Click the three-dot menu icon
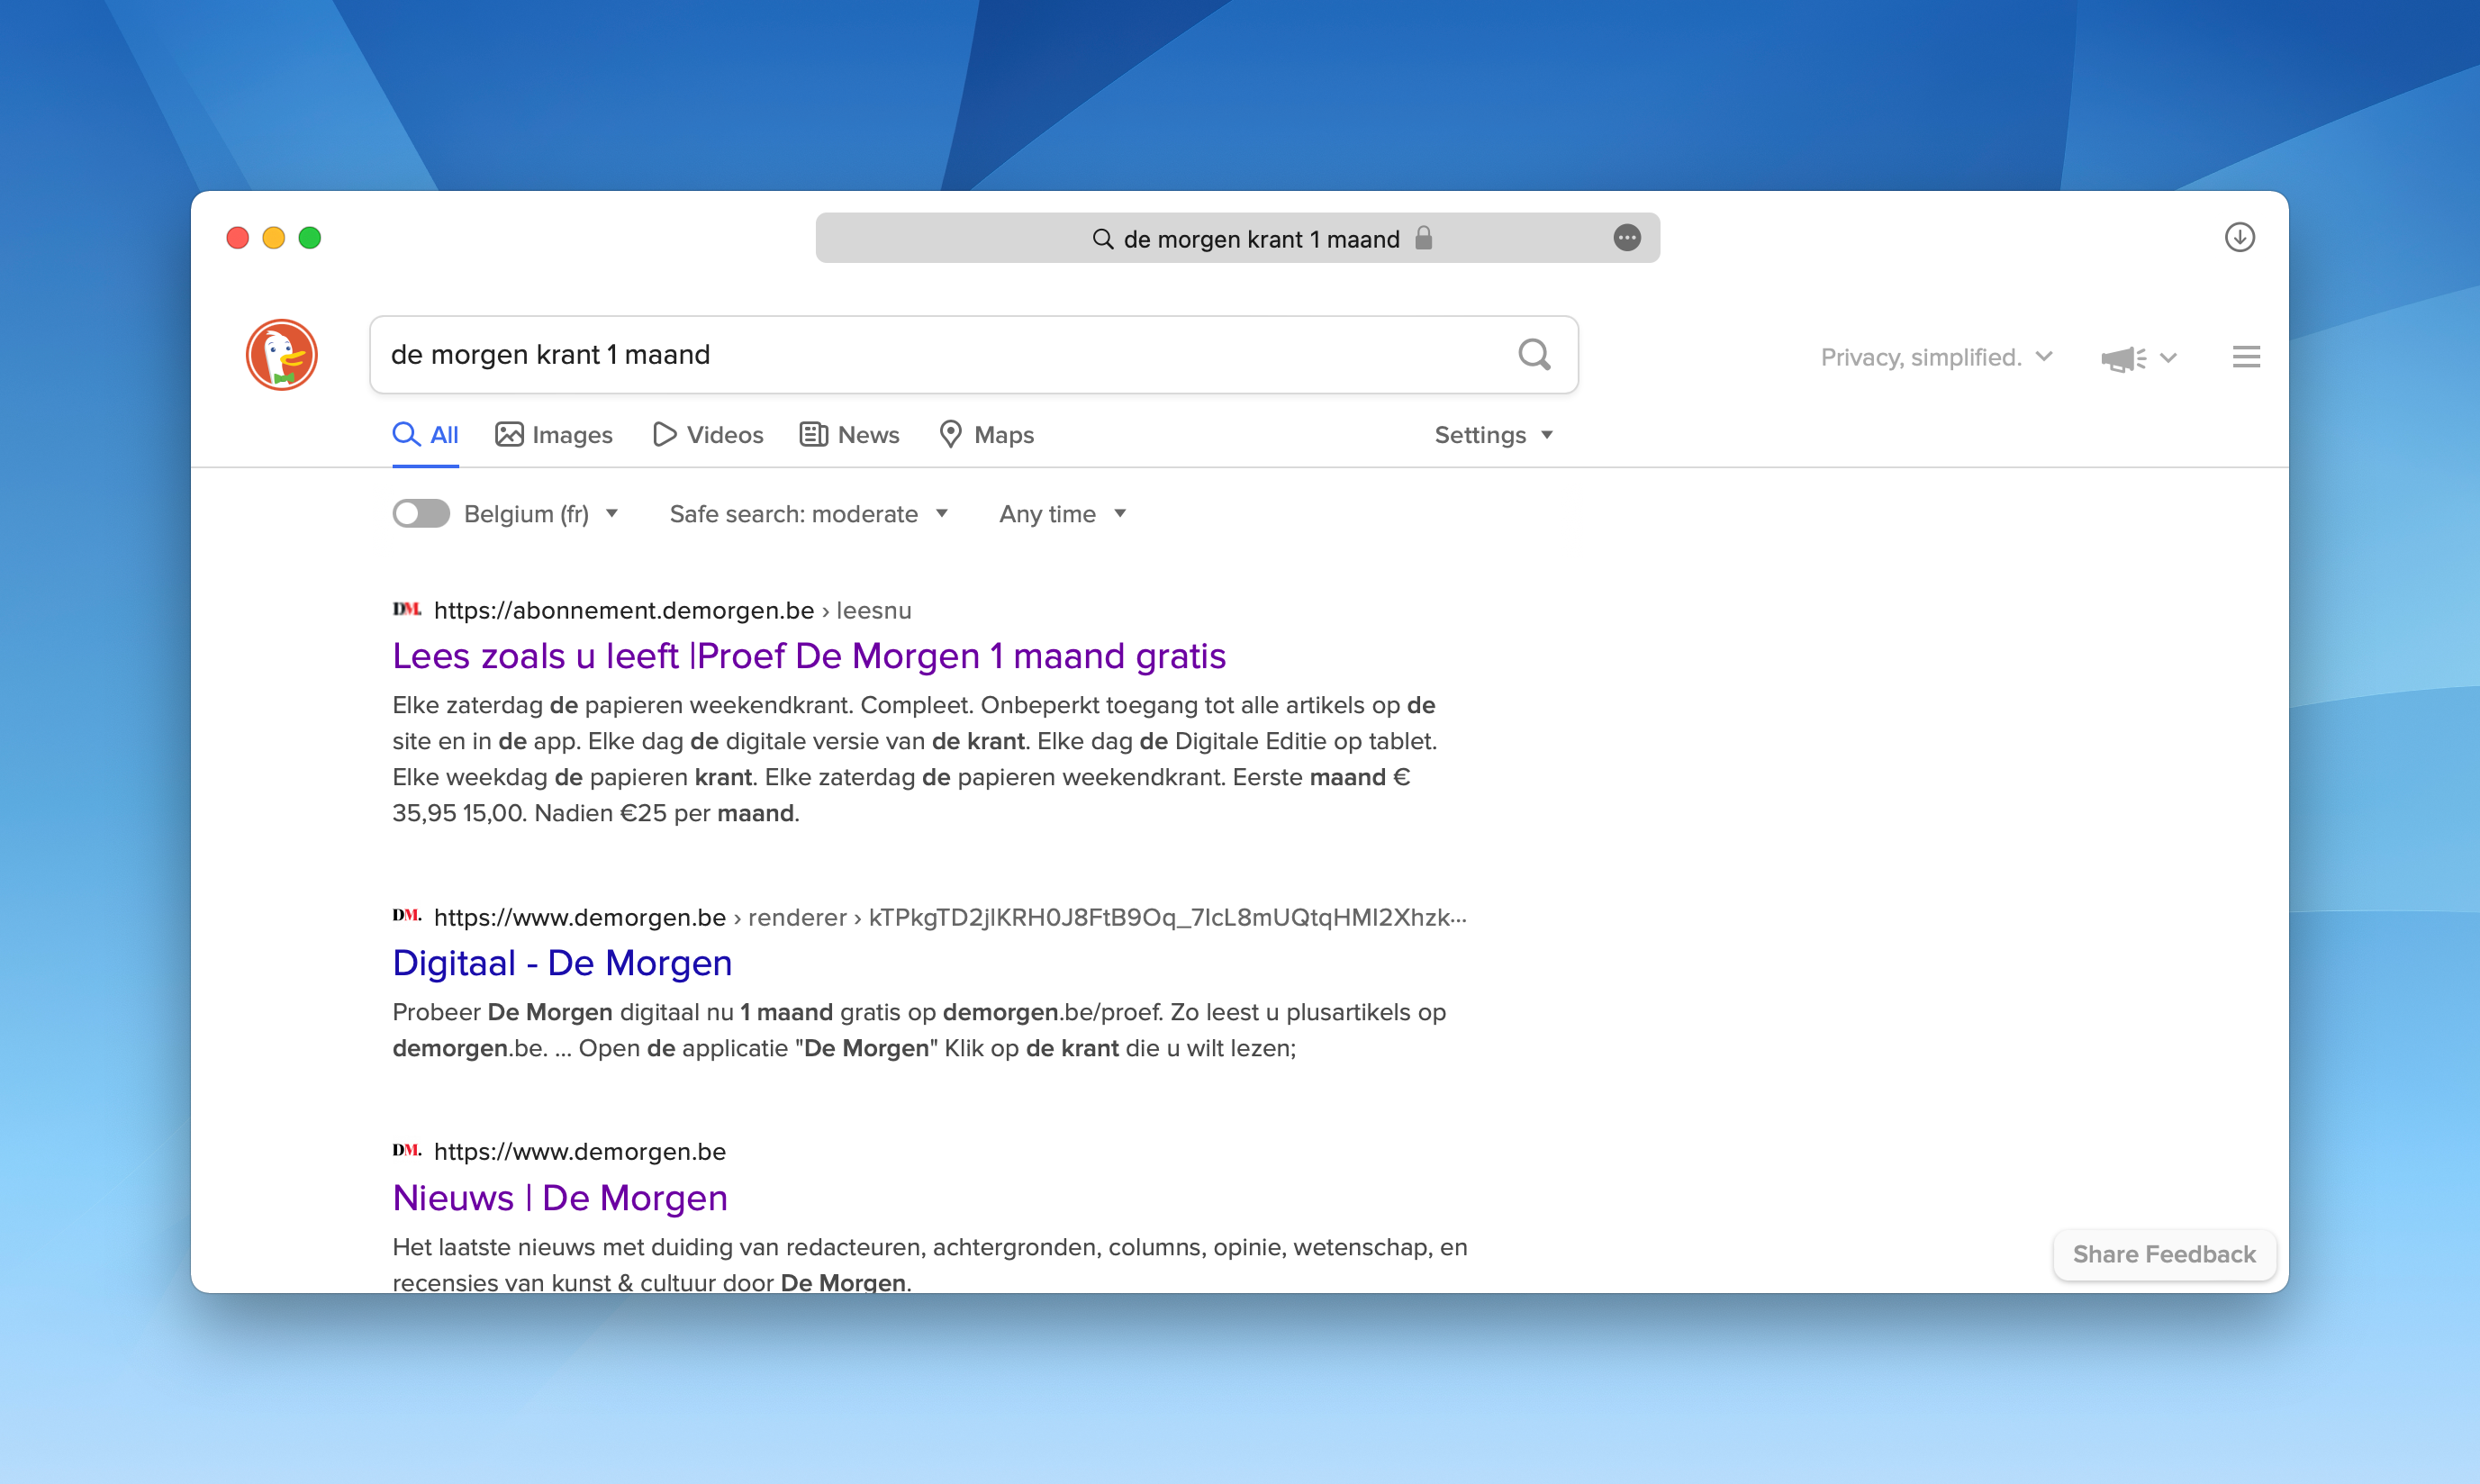The height and width of the screenshot is (1484, 2480). click(1625, 239)
